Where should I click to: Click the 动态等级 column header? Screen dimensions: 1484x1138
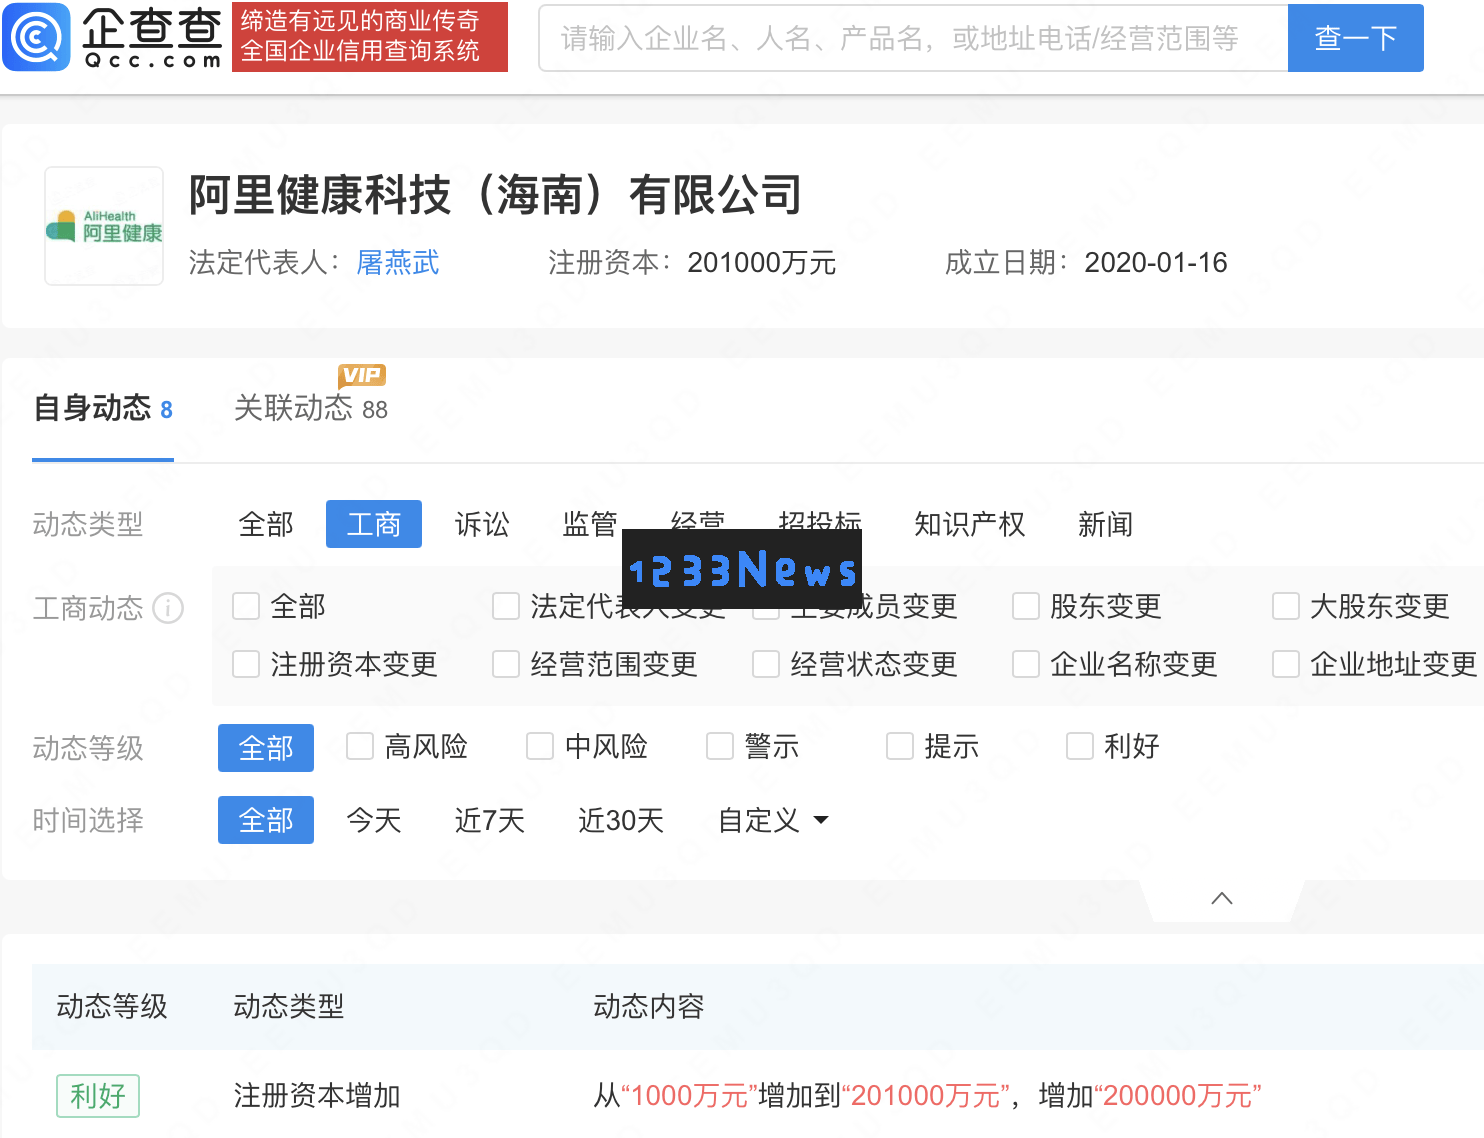[112, 1006]
